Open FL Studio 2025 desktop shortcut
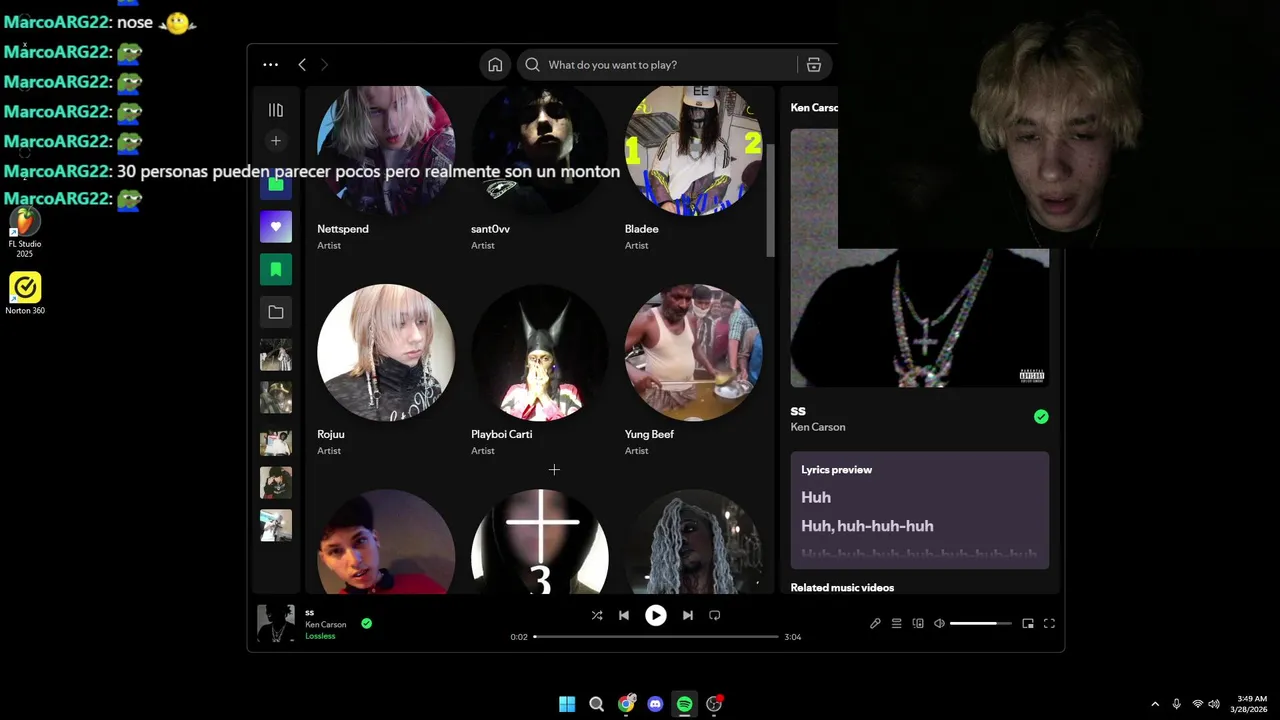 (25, 233)
